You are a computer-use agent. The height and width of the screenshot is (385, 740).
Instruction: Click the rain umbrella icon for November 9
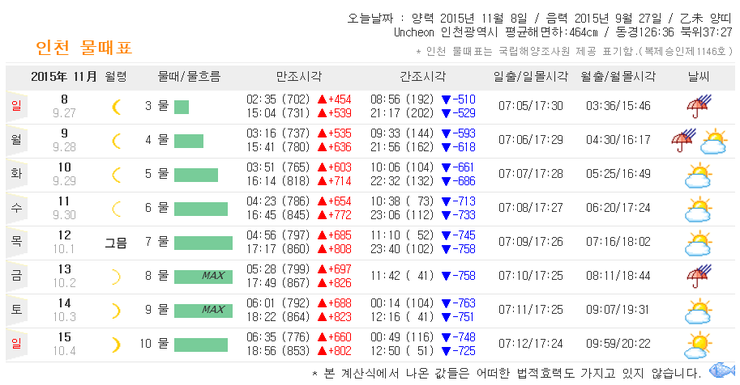pos(684,140)
